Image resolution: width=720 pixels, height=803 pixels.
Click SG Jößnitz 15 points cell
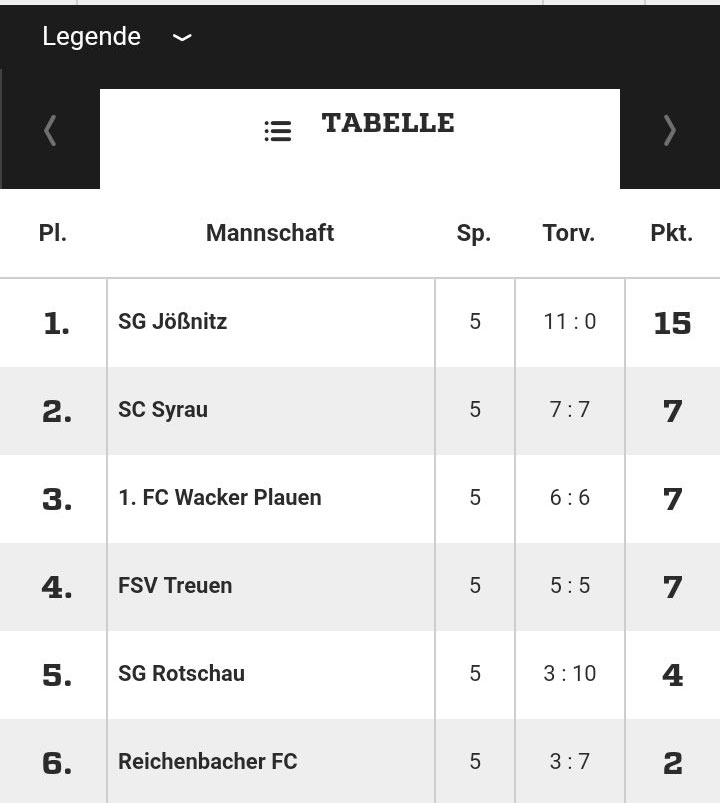672,323
